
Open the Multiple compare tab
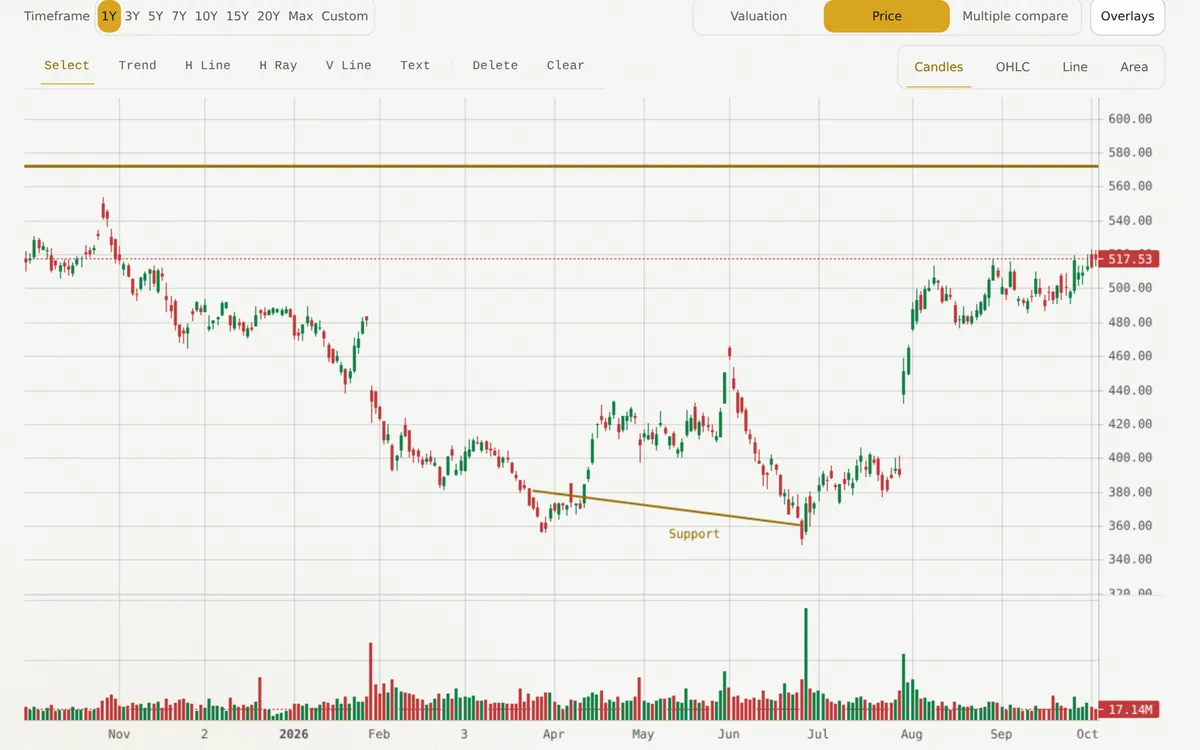click(1015, 16)
